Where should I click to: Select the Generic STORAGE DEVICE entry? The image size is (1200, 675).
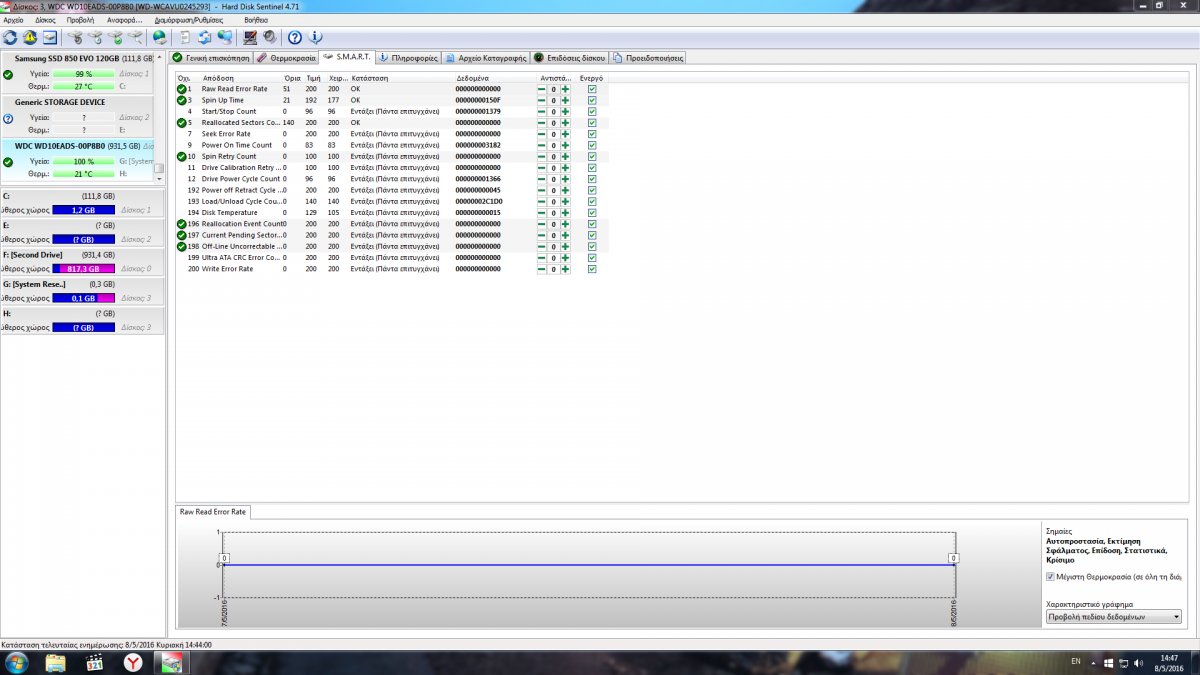[78, 116]
